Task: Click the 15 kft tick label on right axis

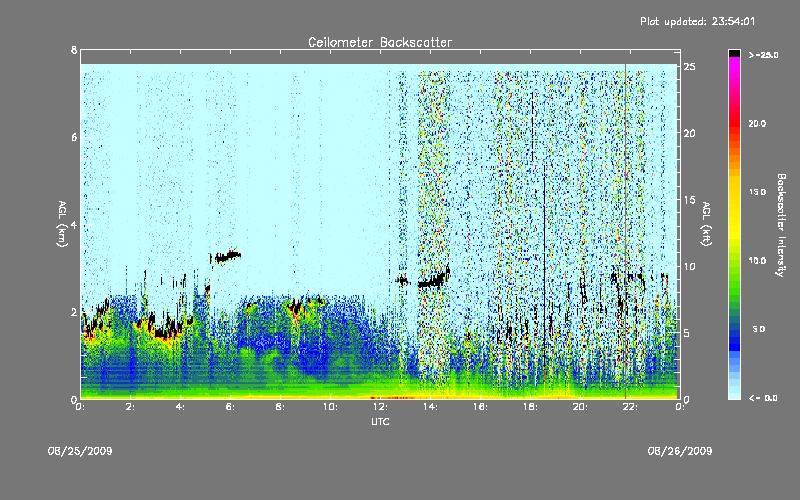Action: 689,200
